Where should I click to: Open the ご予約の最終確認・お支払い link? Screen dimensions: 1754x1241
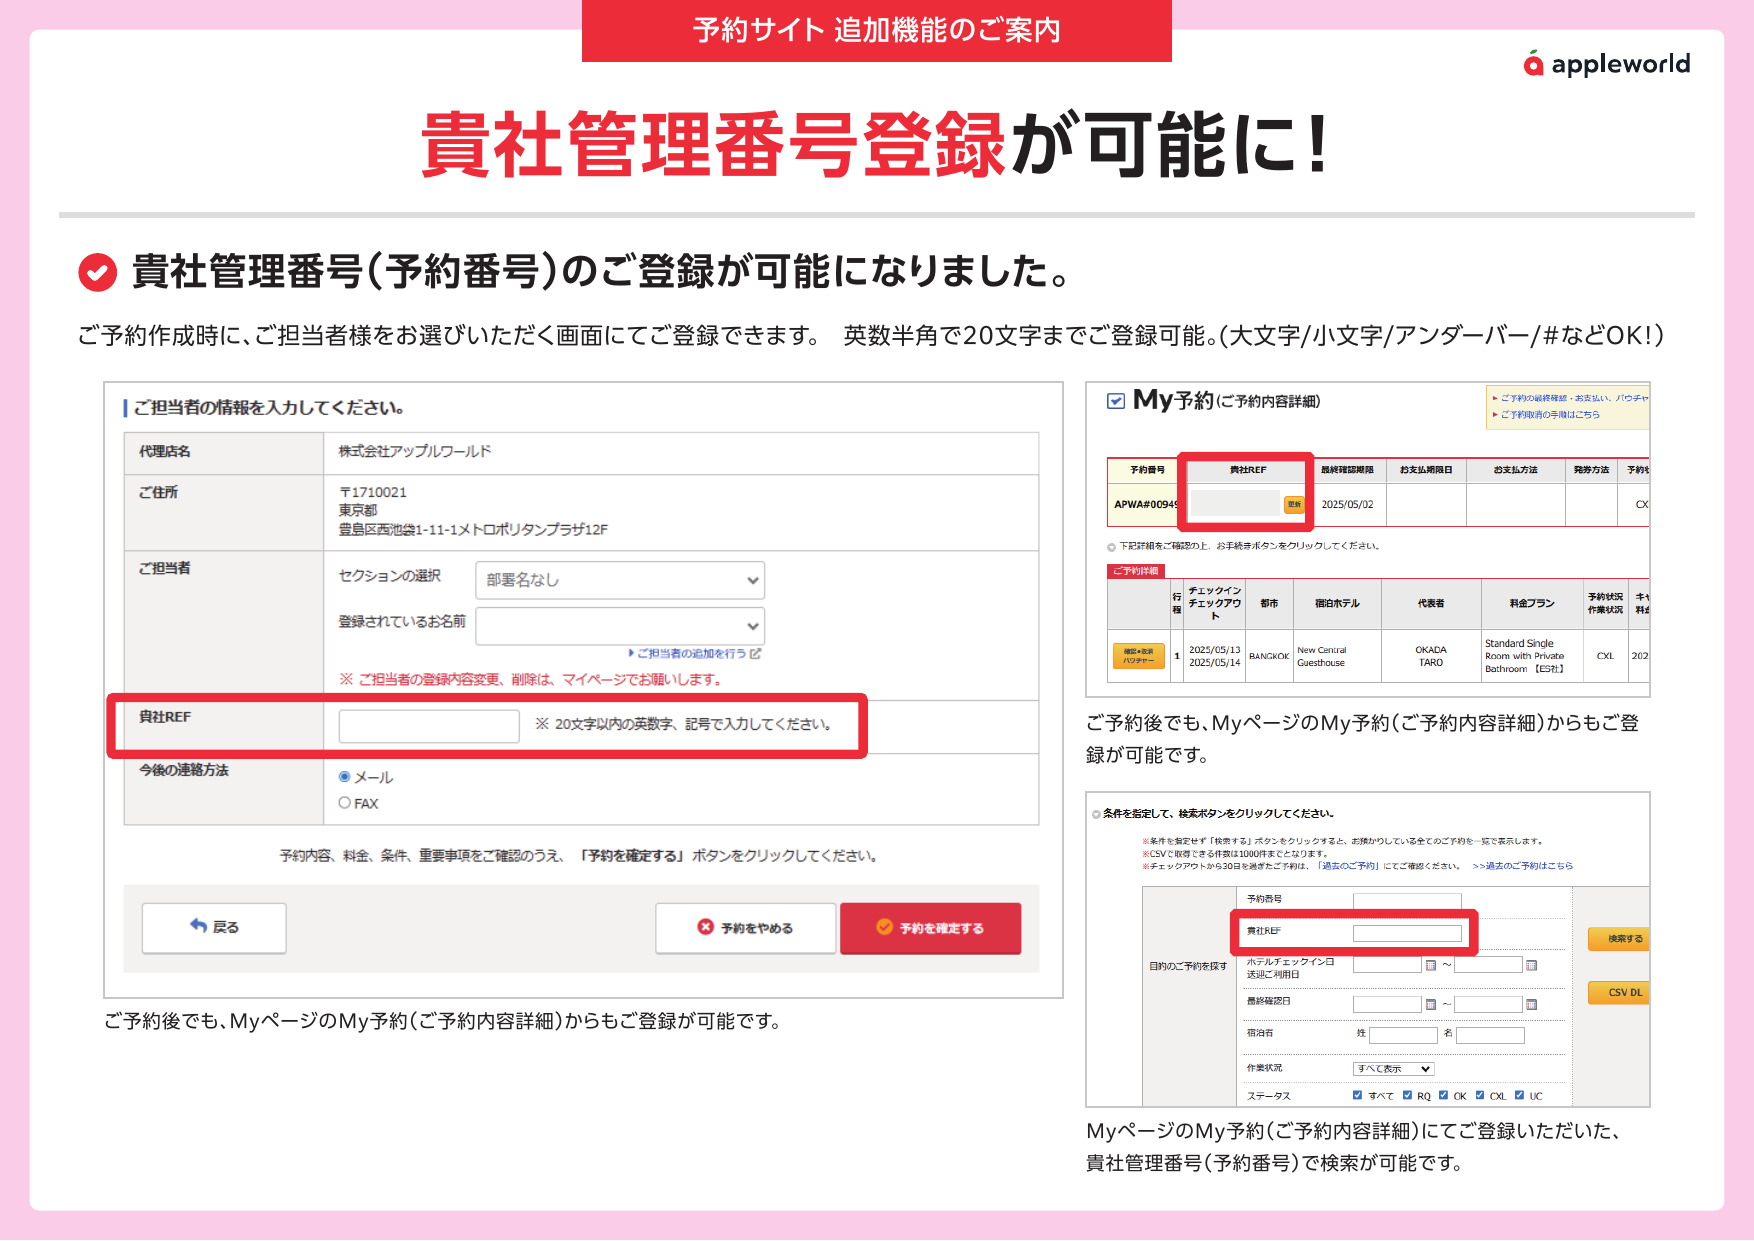click(1574, 398)
